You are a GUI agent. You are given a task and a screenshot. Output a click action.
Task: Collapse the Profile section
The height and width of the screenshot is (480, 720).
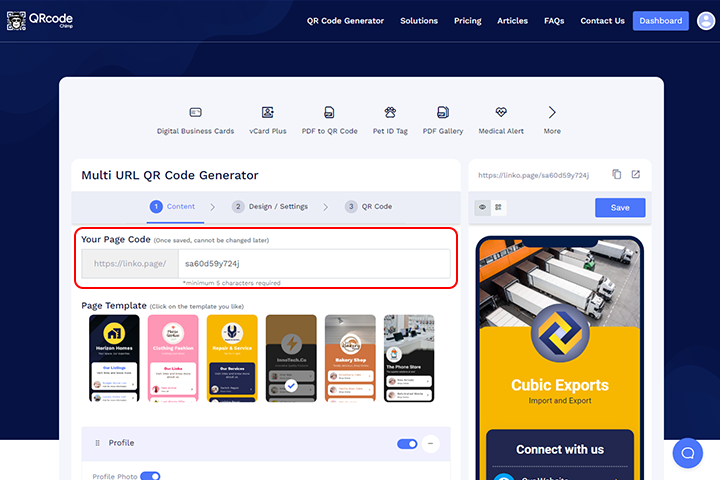pyautogui.click(x=430, y=443)
